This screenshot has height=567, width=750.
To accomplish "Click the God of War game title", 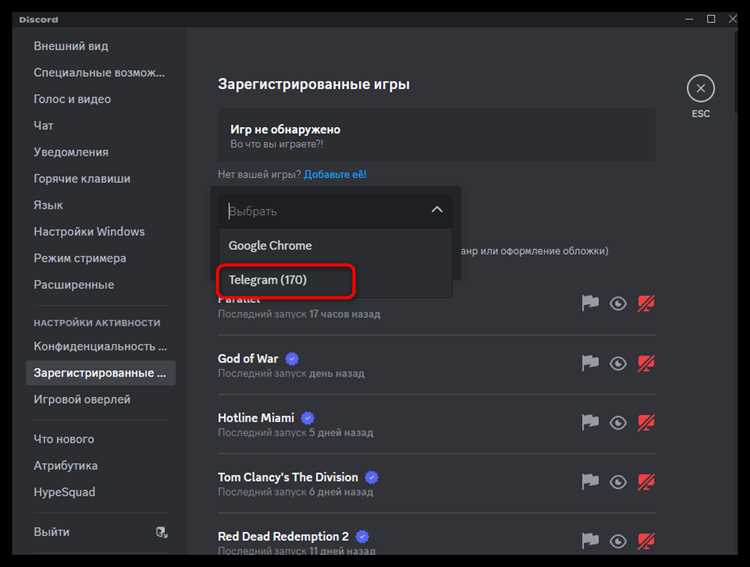I will click(248, 358).
